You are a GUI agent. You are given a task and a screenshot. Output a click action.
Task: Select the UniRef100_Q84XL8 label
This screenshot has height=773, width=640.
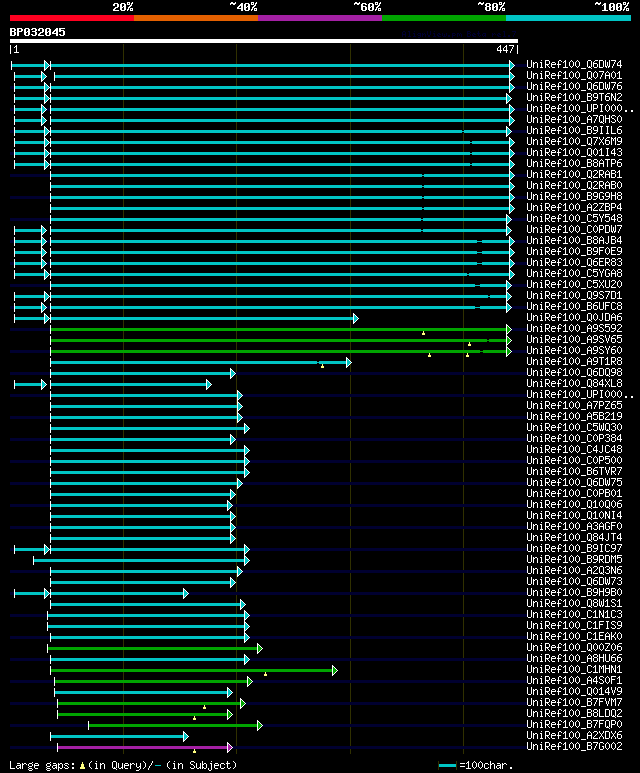click(x=574, y=383)
